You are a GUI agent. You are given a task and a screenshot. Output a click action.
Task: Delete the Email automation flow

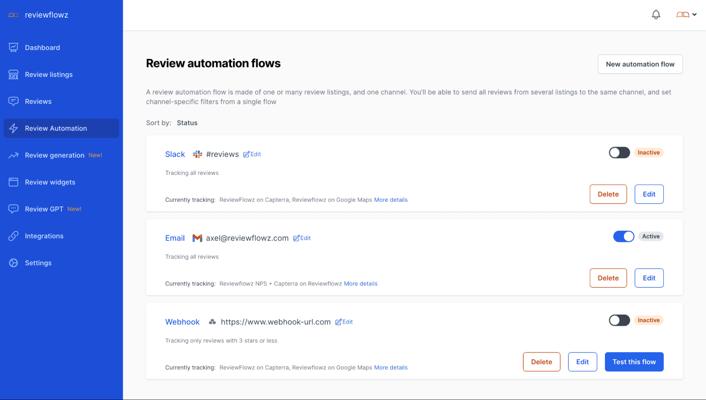click(607, 278)
